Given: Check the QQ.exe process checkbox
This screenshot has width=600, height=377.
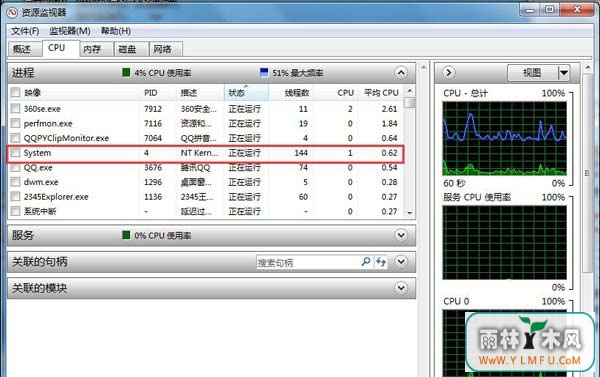Looking at the screenshot, I should (15, 167).
